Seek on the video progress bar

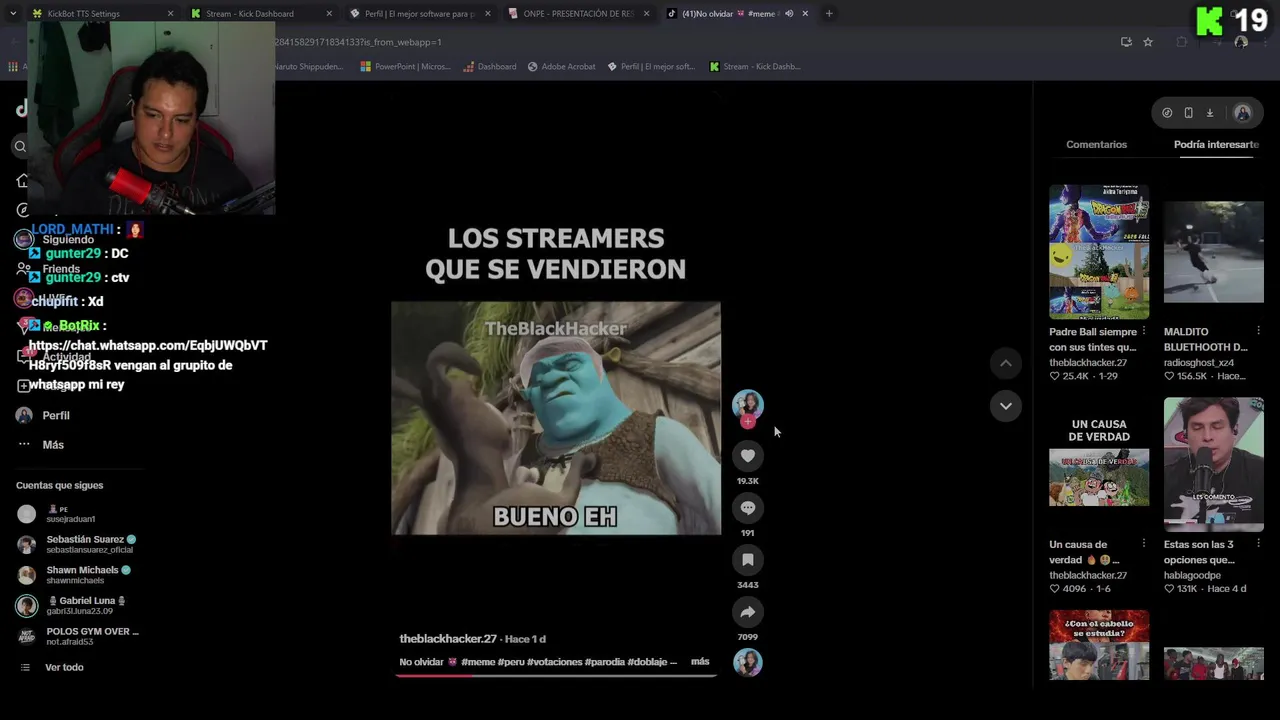556,676
